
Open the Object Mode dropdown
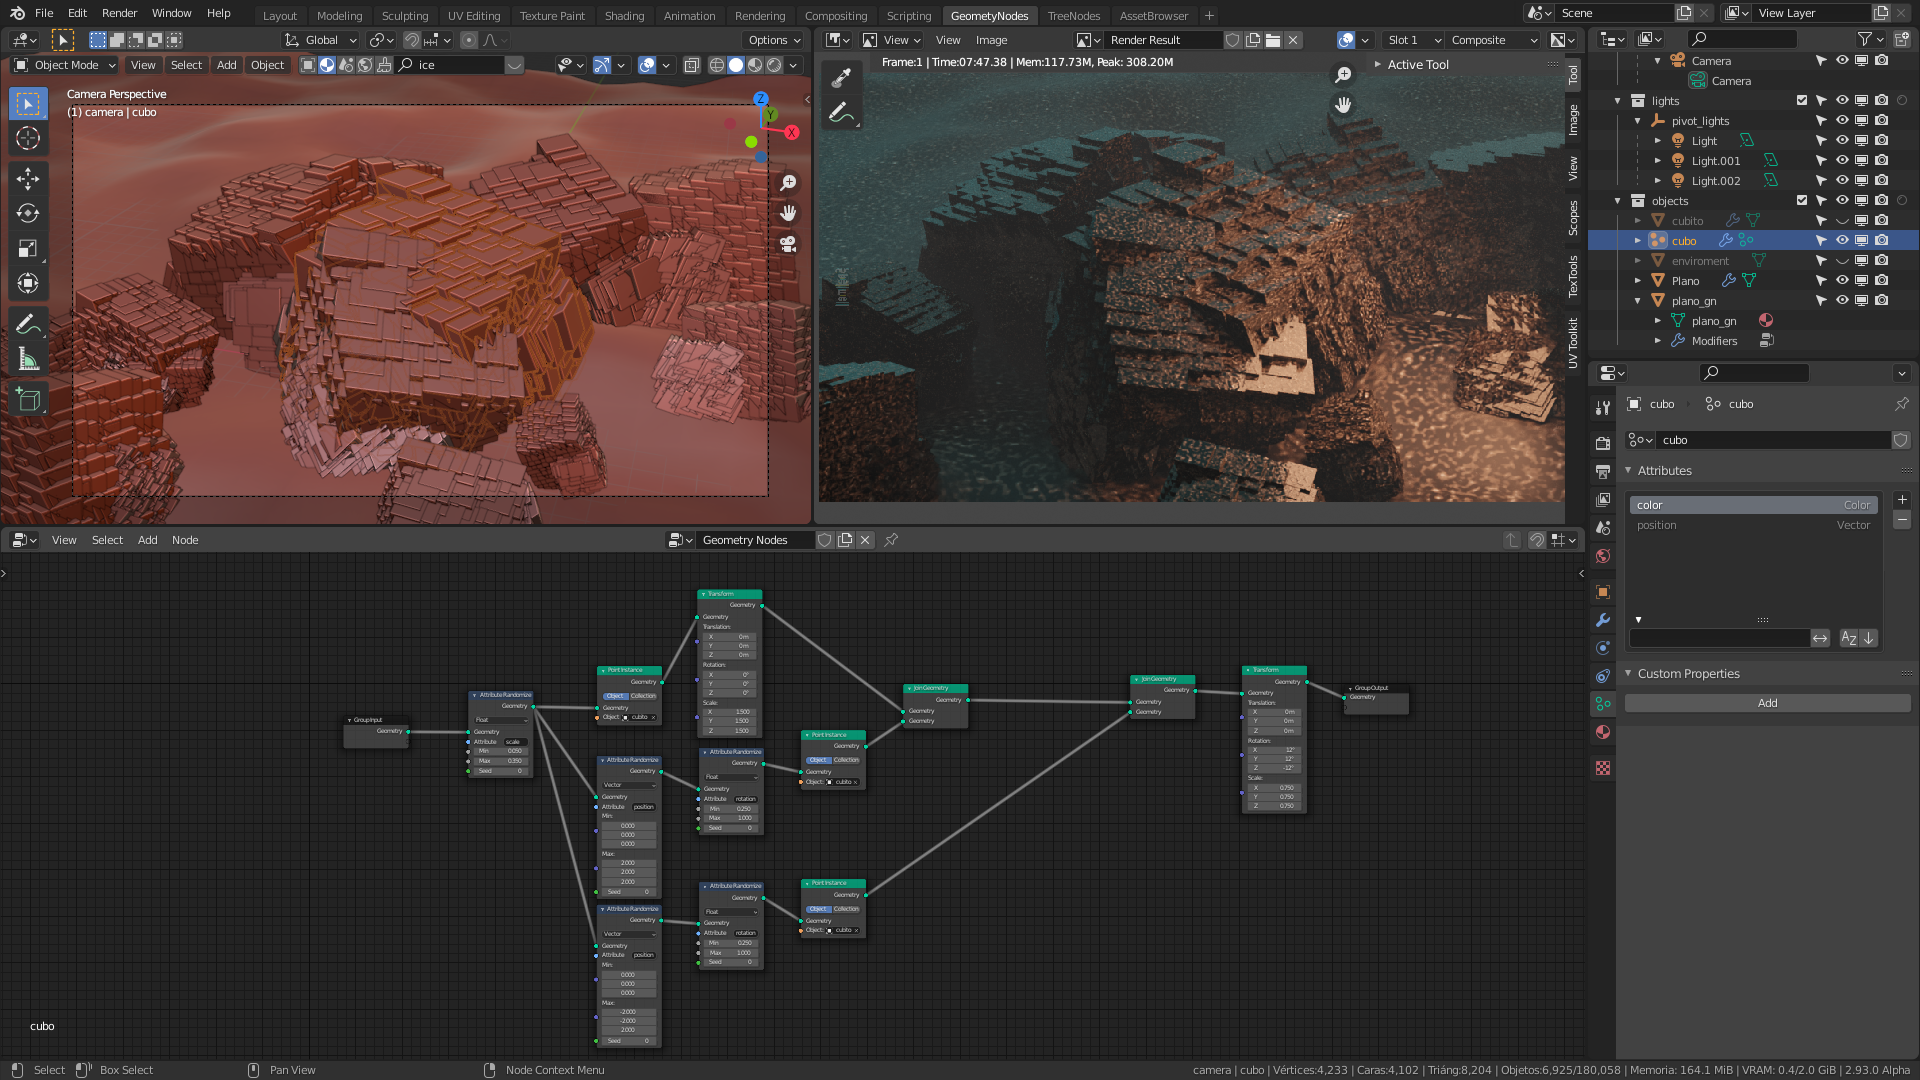pos(66,65)
